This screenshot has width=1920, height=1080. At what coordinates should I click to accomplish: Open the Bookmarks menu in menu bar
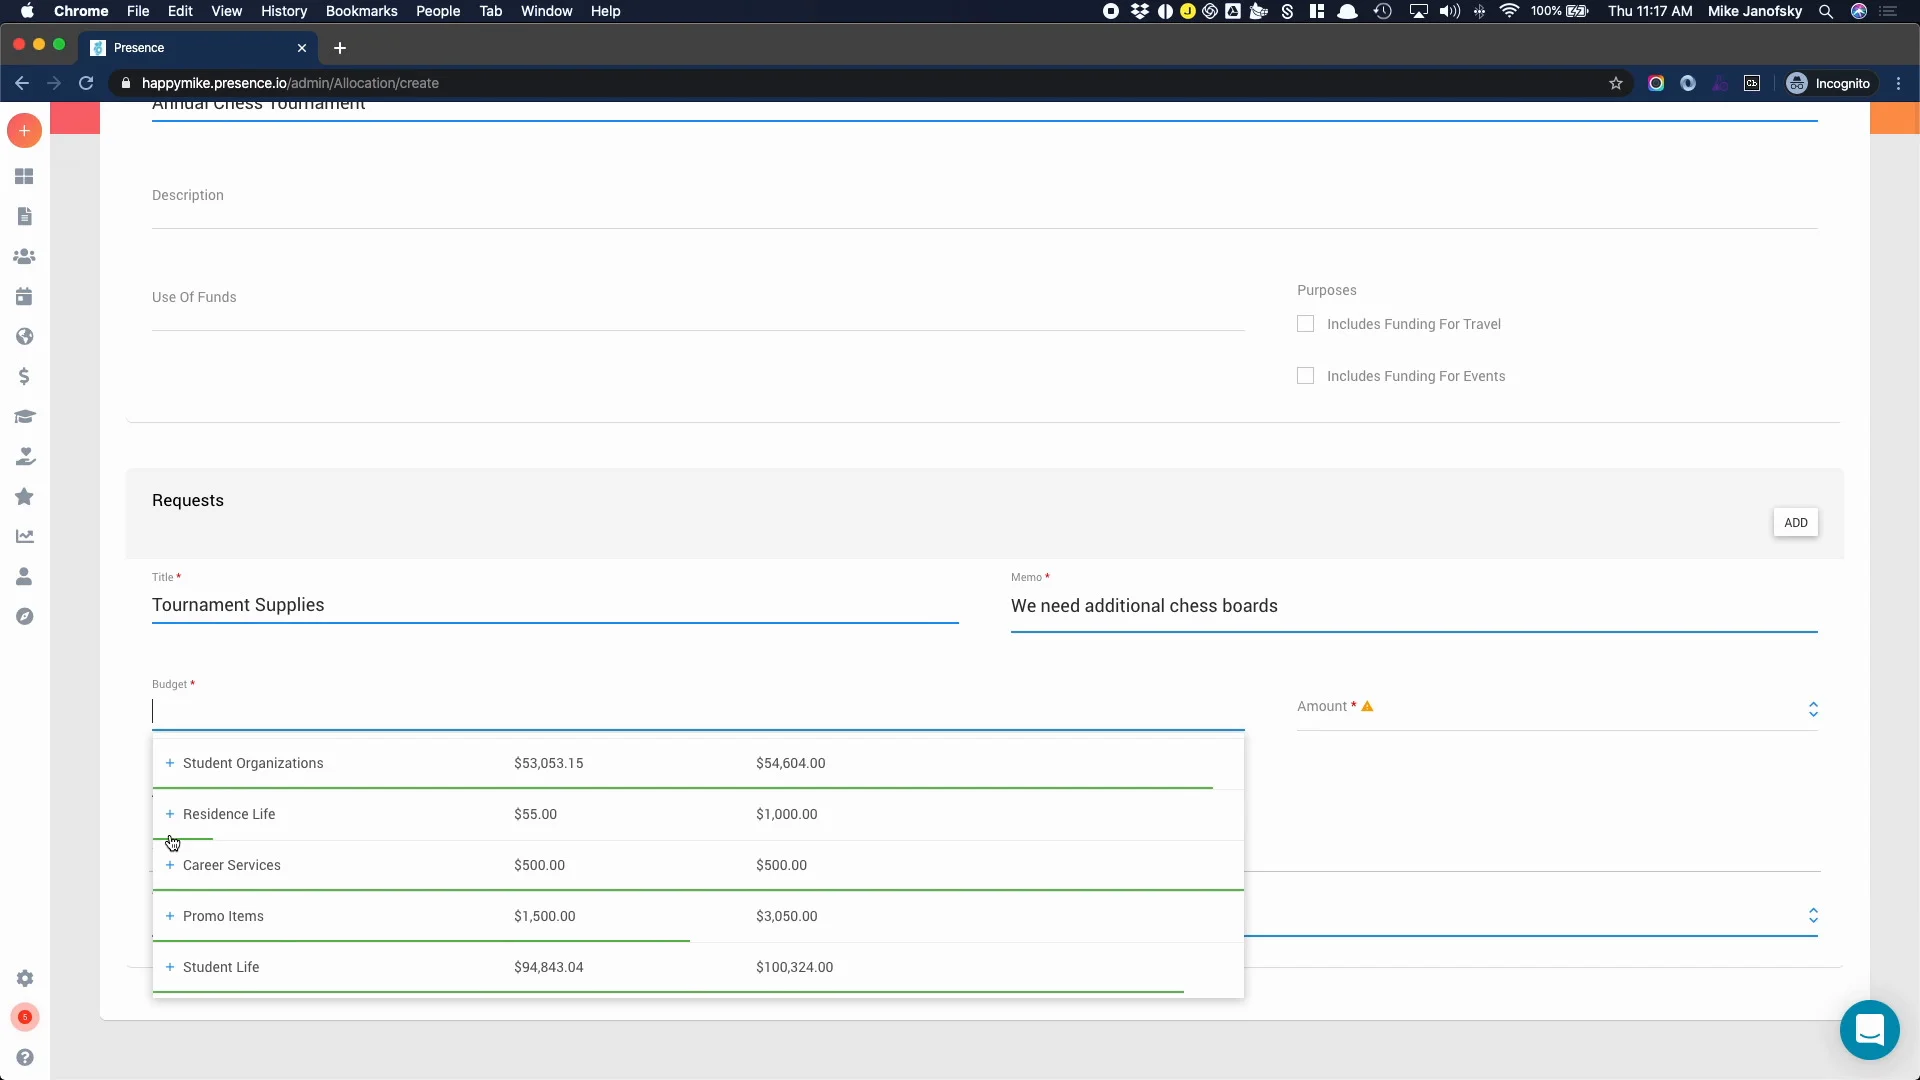(x=361, y=11)
